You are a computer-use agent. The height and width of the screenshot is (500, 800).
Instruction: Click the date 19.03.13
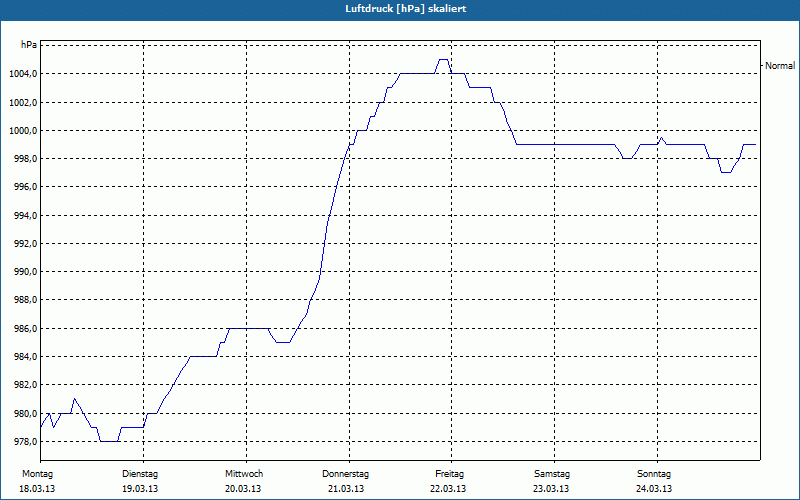140,489
